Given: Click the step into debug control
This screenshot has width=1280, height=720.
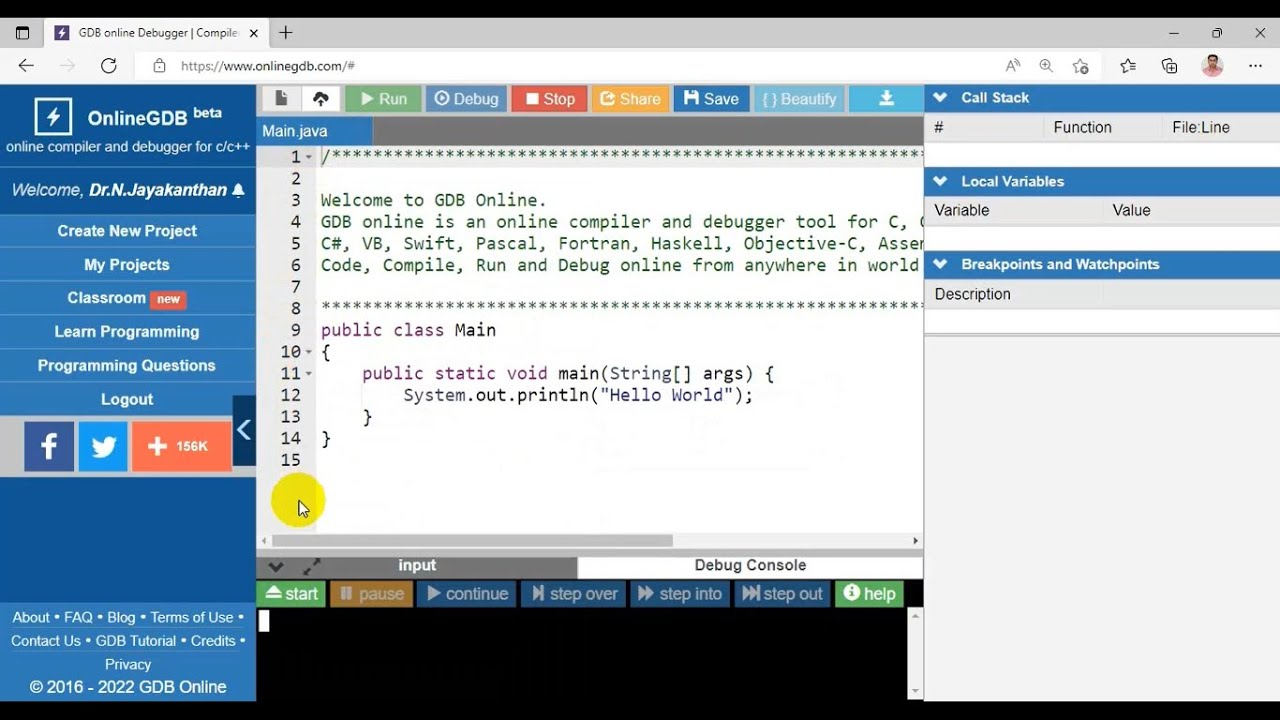Looking at the screenshot, I should click(x=680, y=593).
